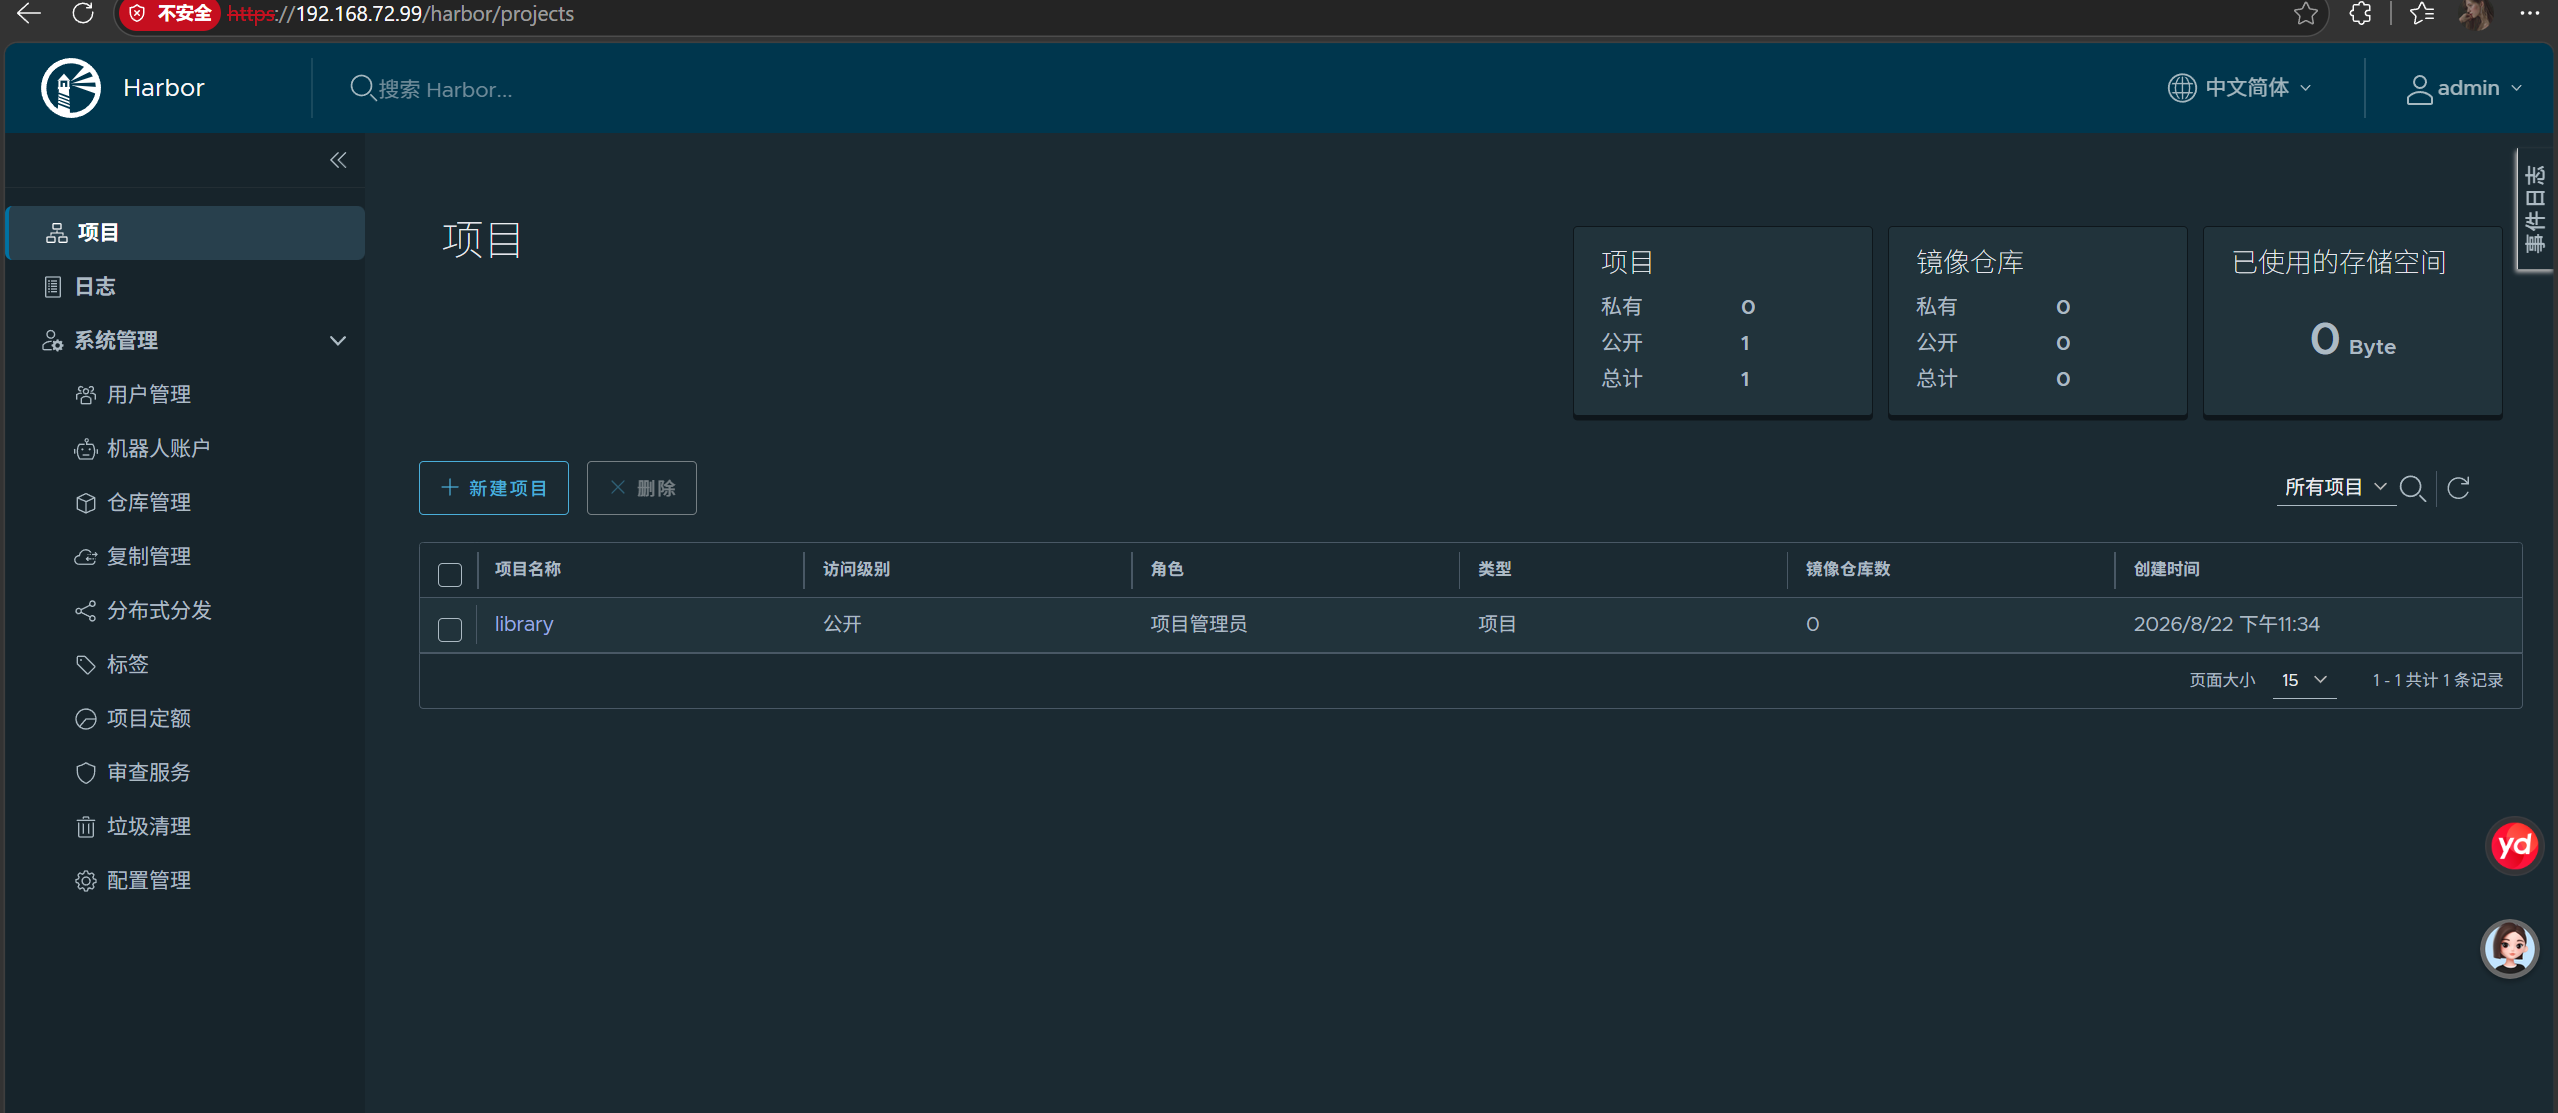Click the insecure connection warning badge
The image size is (2558, 1113).
[170, 14]
